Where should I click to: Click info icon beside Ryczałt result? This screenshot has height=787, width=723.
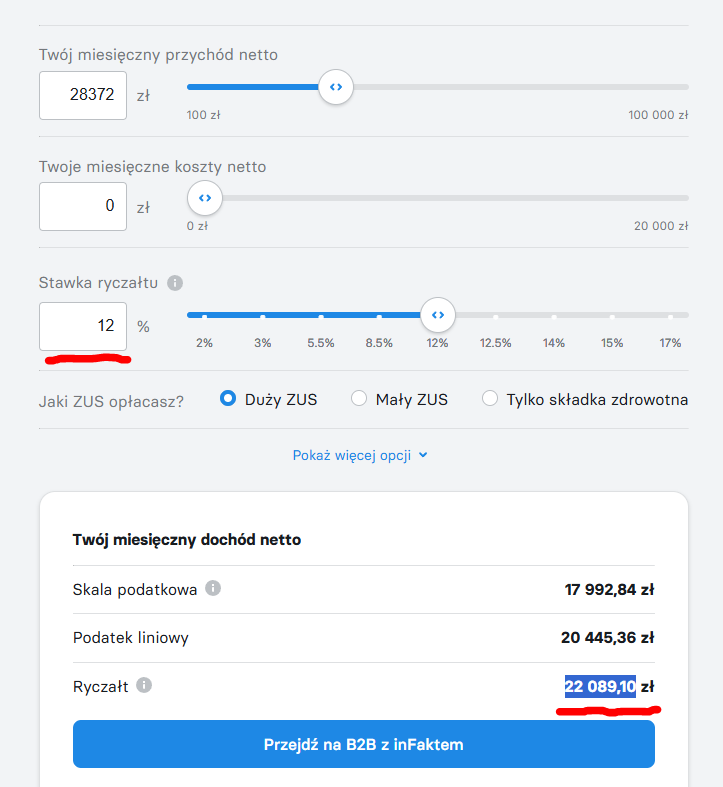(144, 685)
